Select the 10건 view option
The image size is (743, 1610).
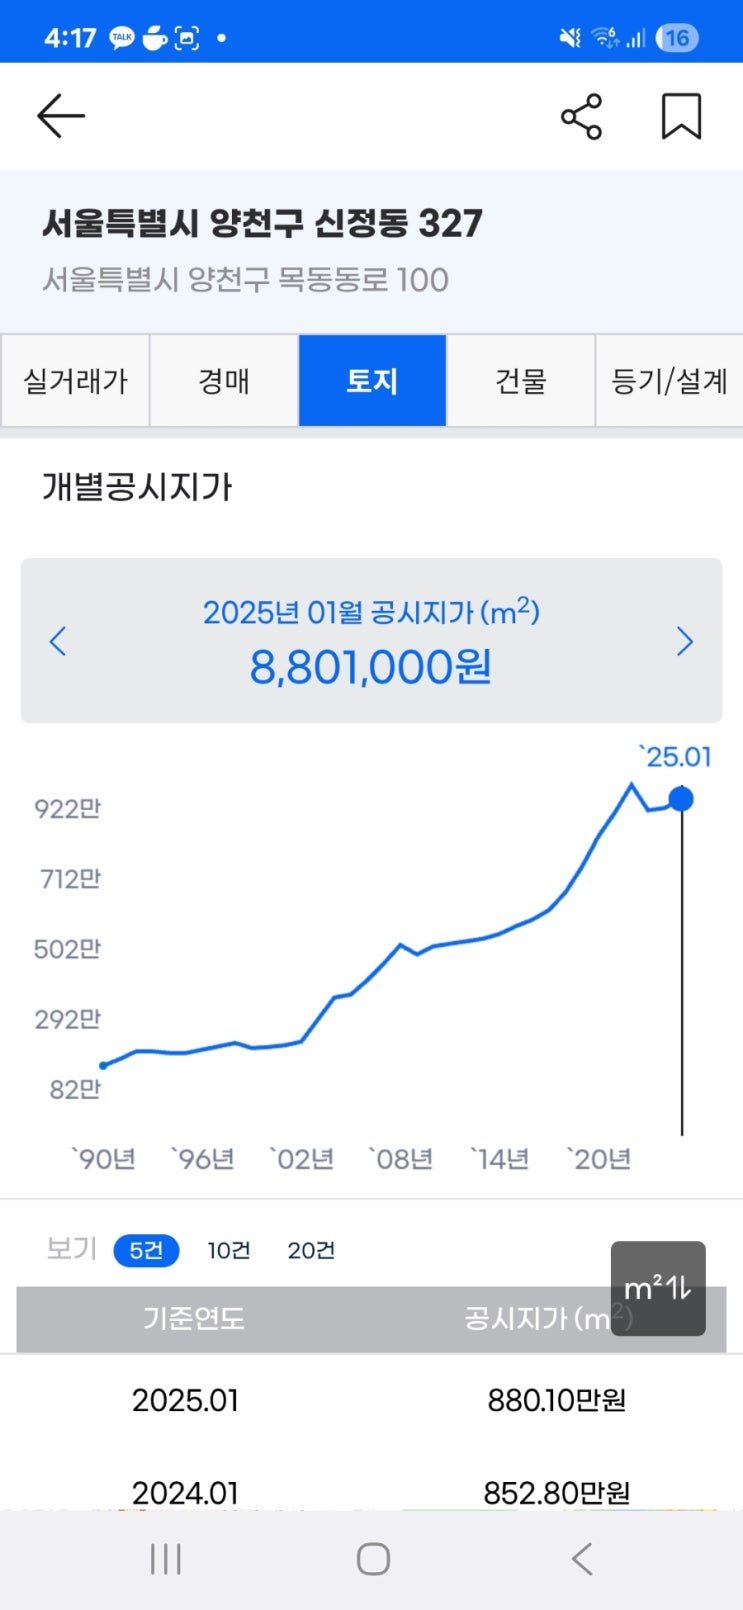[229, 1250]
